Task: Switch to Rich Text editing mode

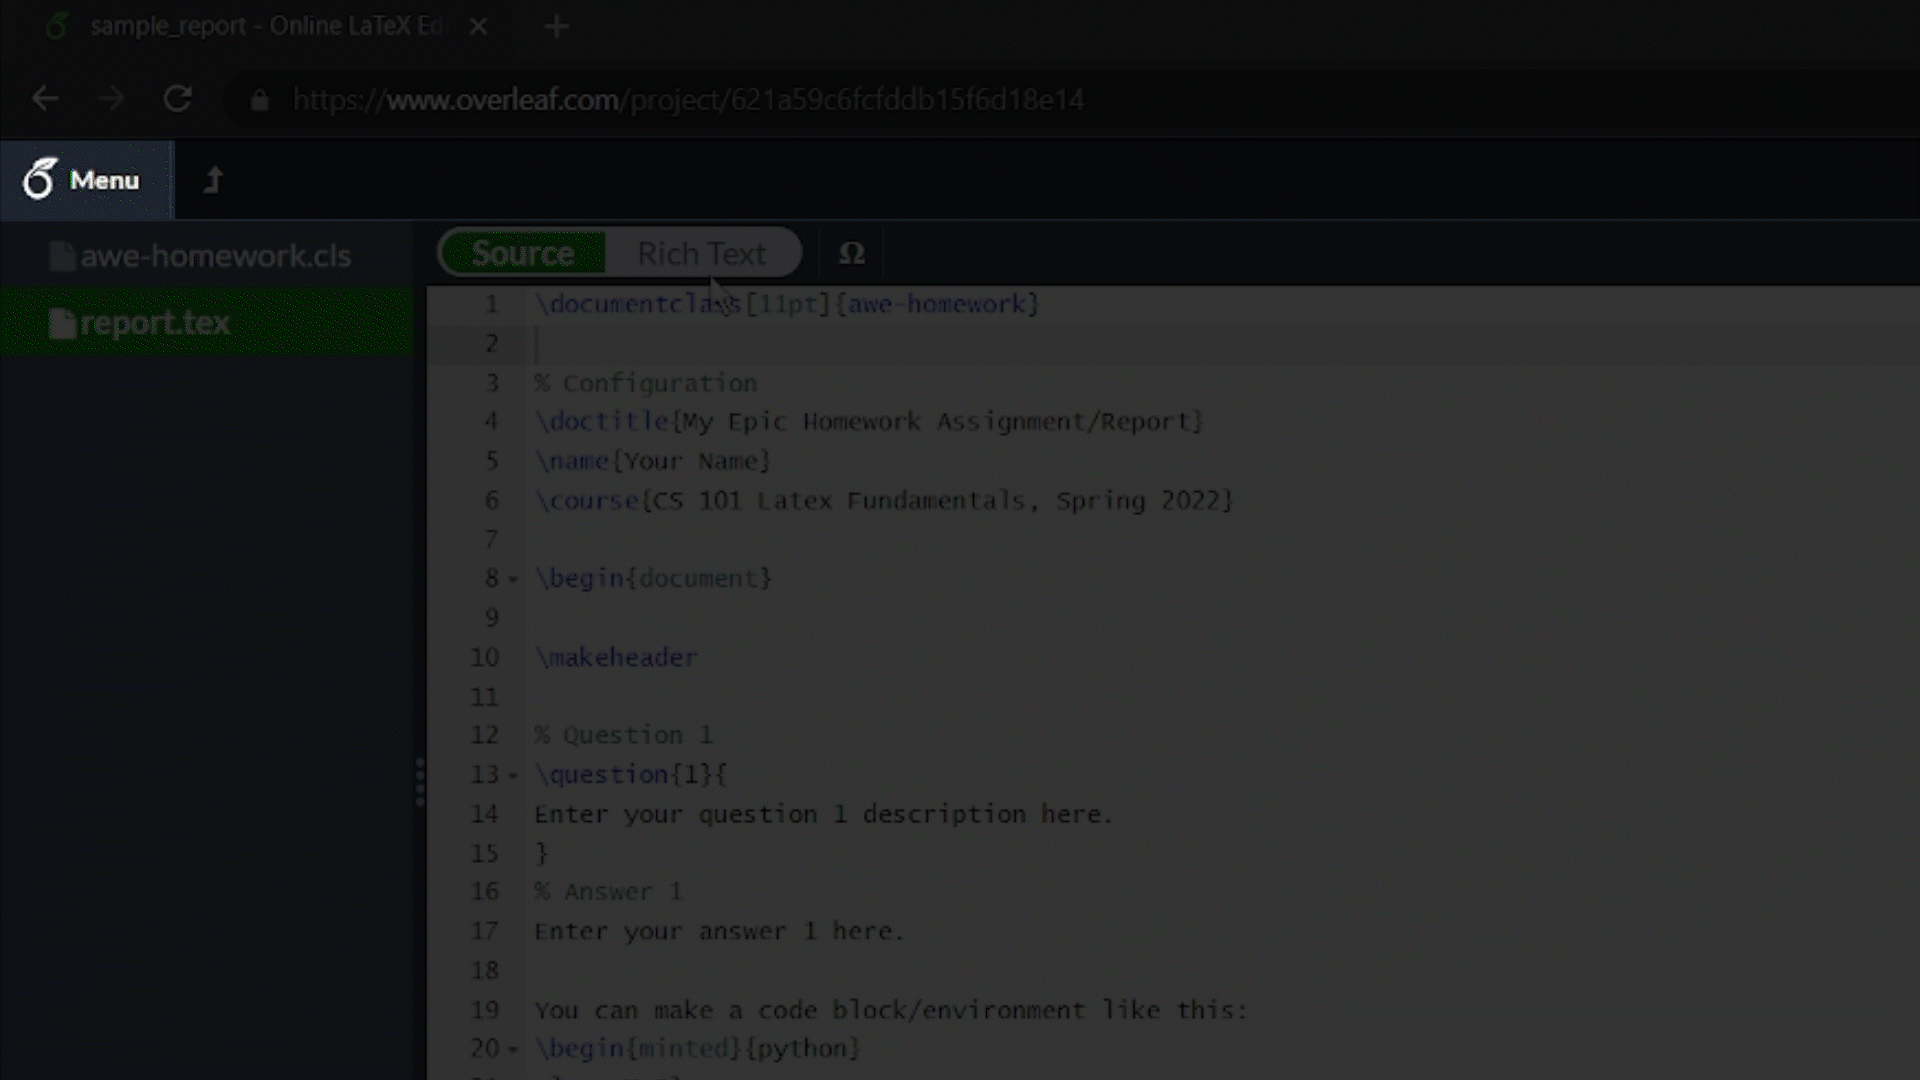Action: (701, 252)
